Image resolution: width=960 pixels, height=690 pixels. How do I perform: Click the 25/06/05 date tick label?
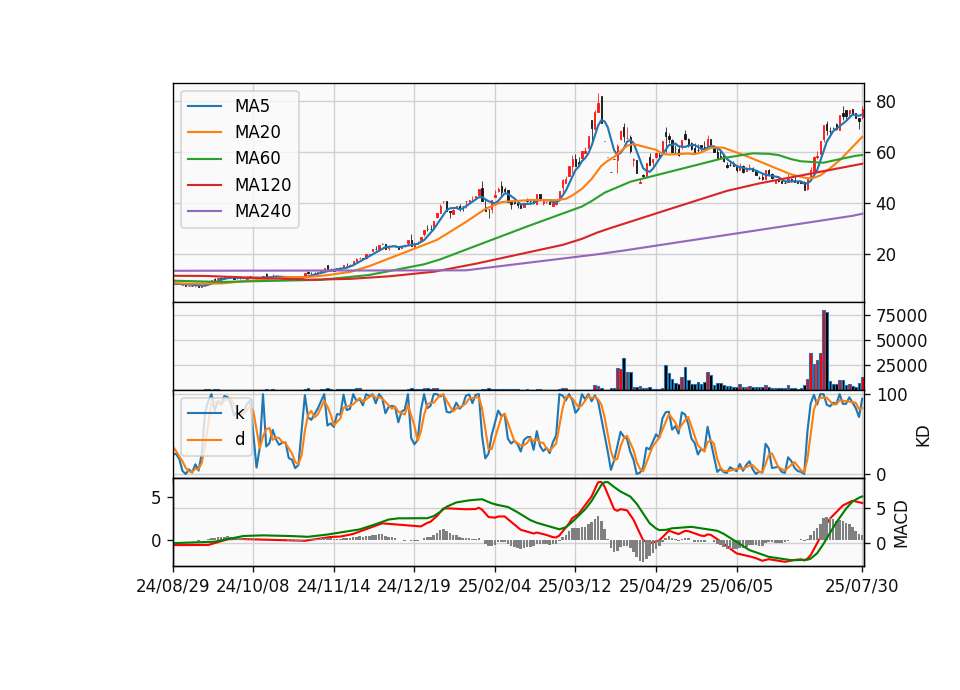click(x=737, y=587)
